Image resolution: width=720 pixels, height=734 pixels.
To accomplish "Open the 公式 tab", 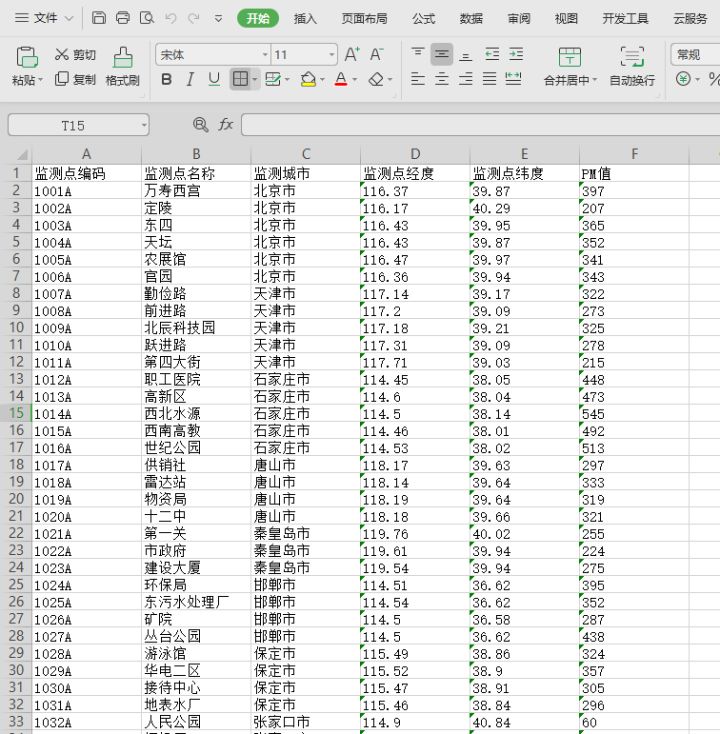I will [x=424, y=19].
